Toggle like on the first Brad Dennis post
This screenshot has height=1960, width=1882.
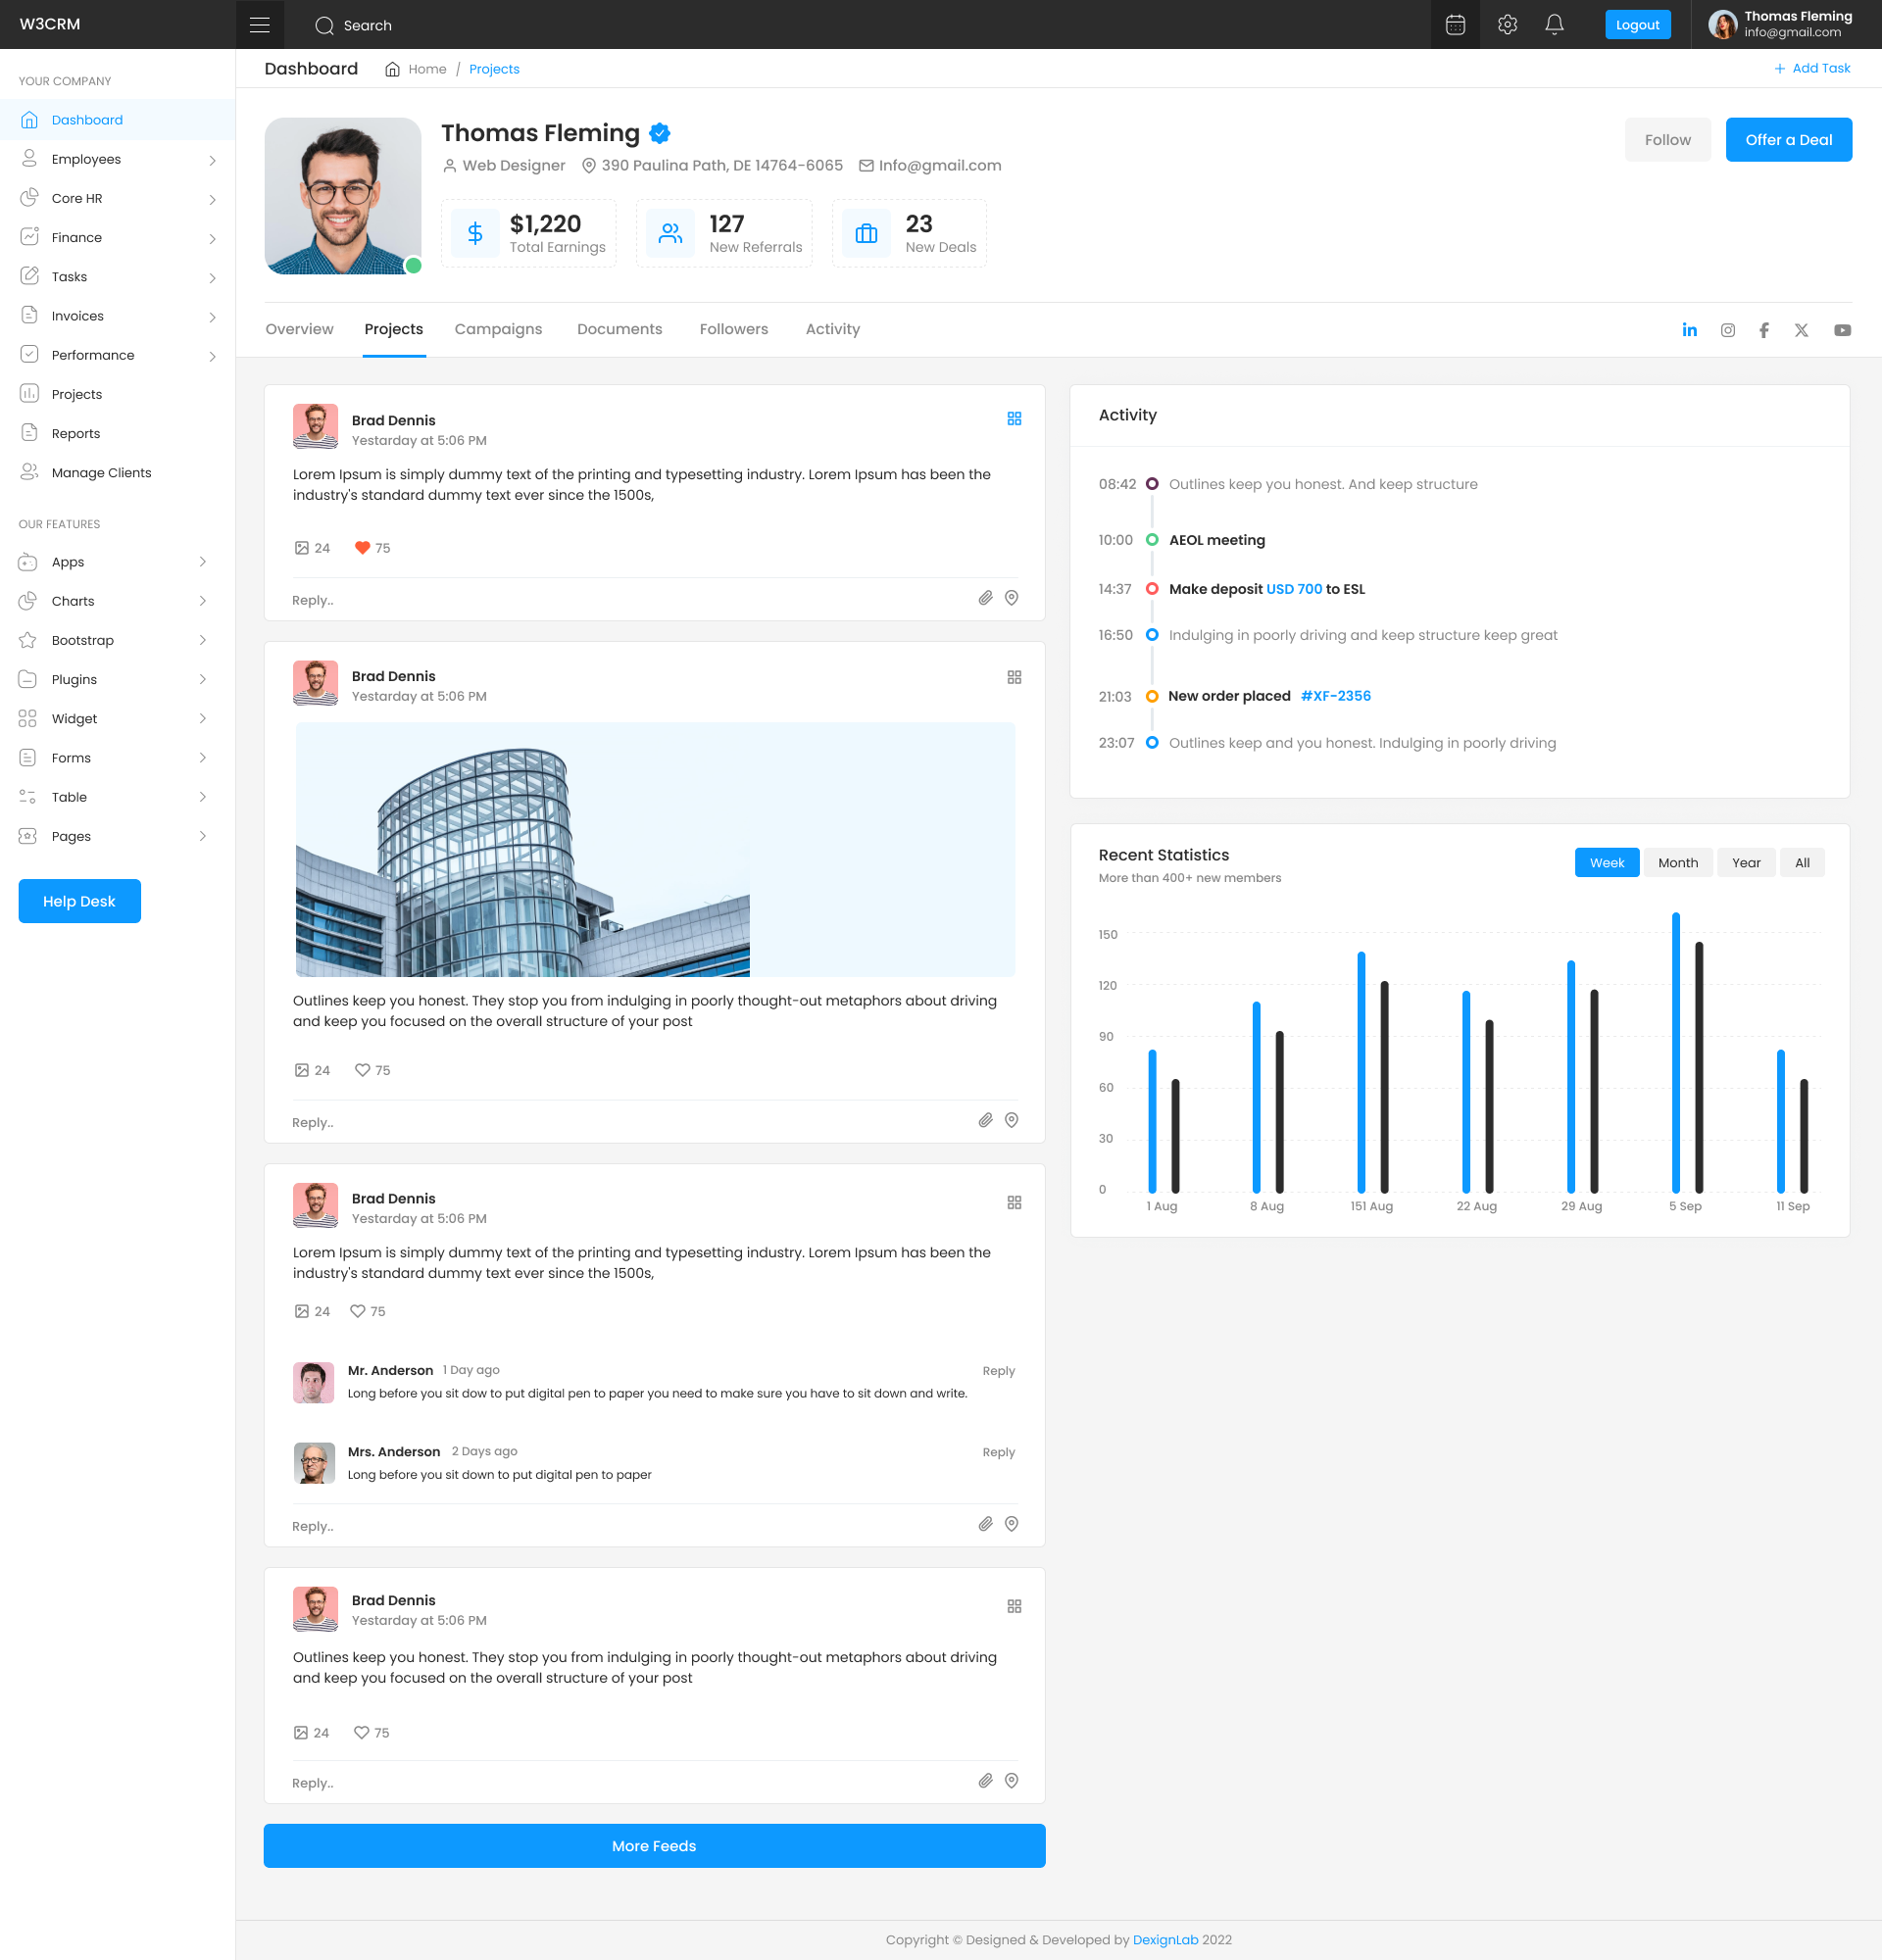point(361,548)
